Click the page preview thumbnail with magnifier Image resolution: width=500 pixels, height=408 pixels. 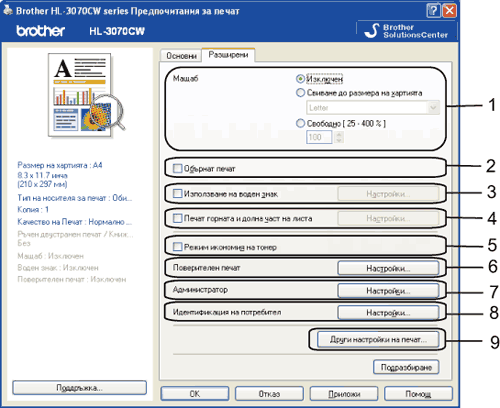pos(85,95)
